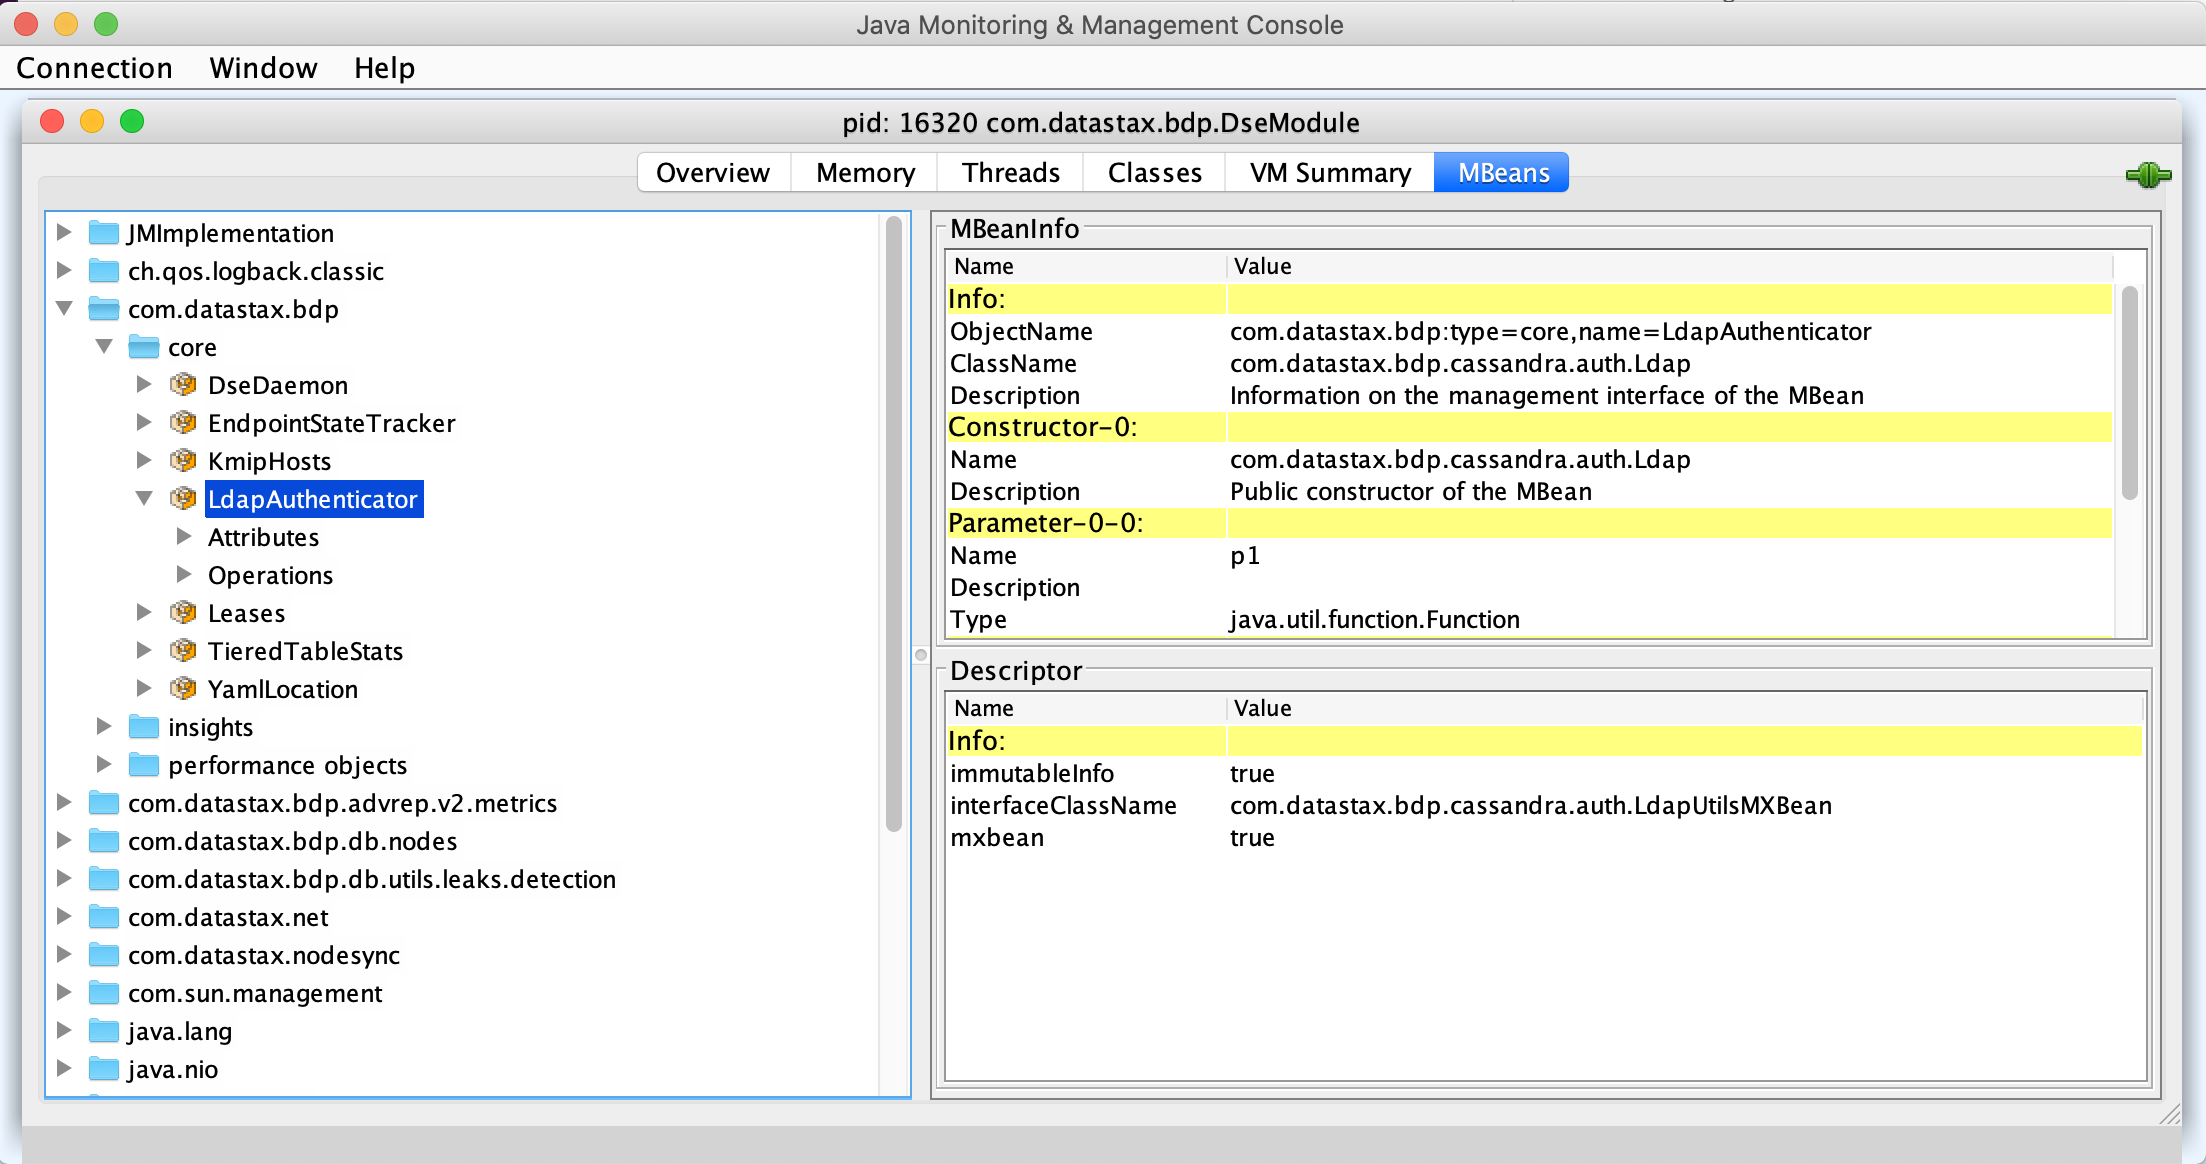Expand the Attributes node under LdapAuthenticator
This screenshot has width=2206, height=1164.
coord(184,536)
